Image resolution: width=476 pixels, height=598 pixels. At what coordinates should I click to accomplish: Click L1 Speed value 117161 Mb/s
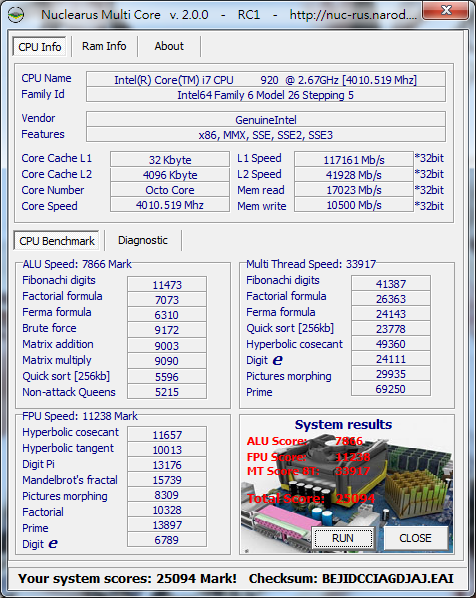click(354, 159)
